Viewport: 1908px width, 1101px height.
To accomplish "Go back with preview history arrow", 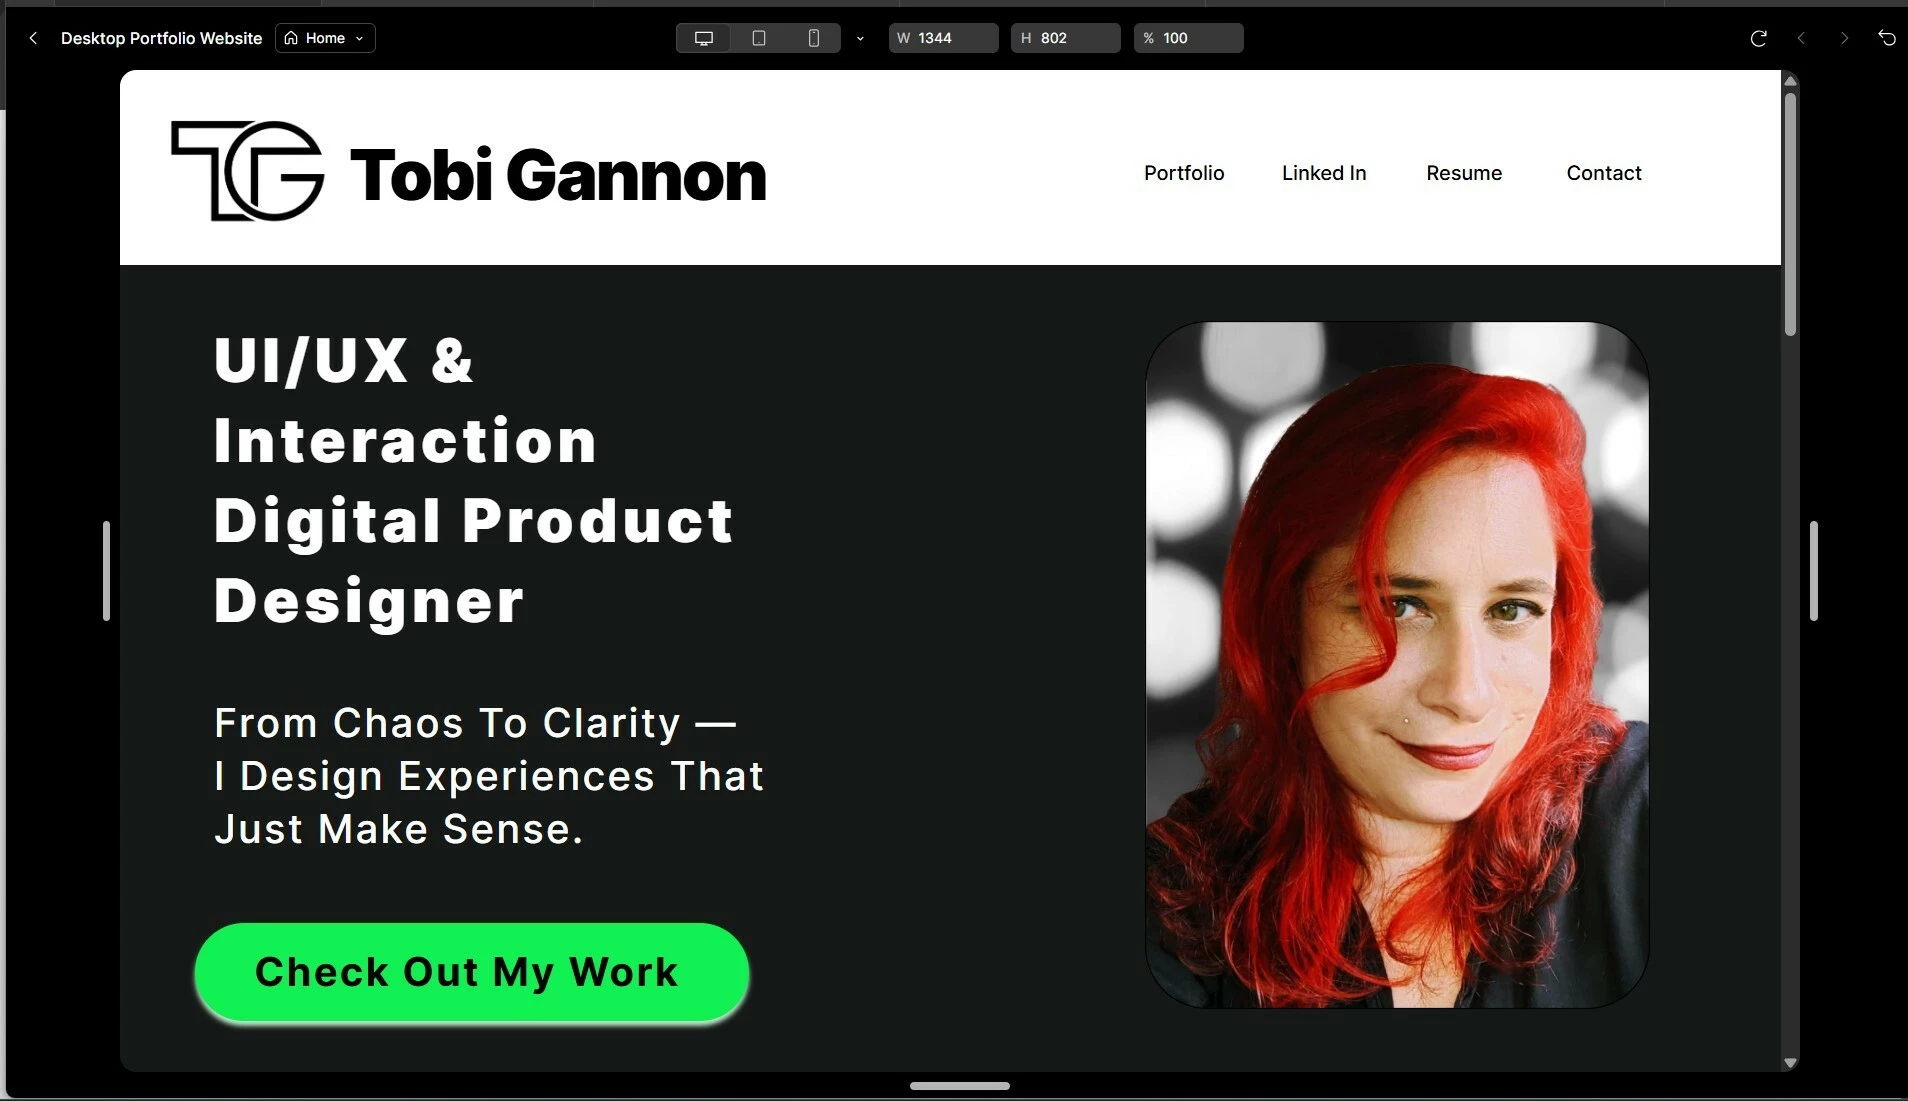I will (x=1801, y=38).
